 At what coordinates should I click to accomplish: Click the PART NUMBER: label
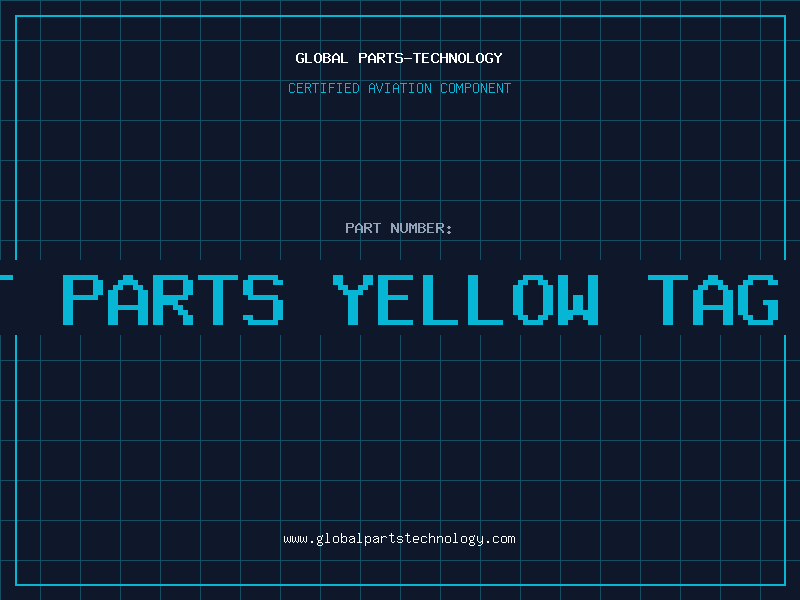[x=398, y=228]
